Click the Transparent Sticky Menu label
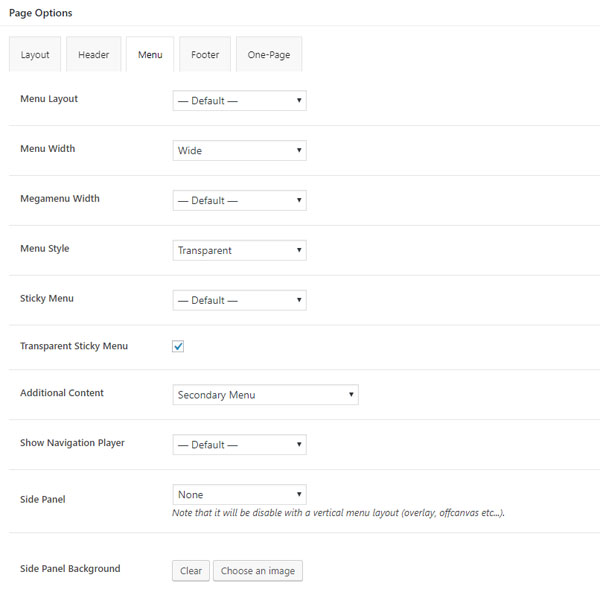The image size is (600, 601). (x=74, y=346)
